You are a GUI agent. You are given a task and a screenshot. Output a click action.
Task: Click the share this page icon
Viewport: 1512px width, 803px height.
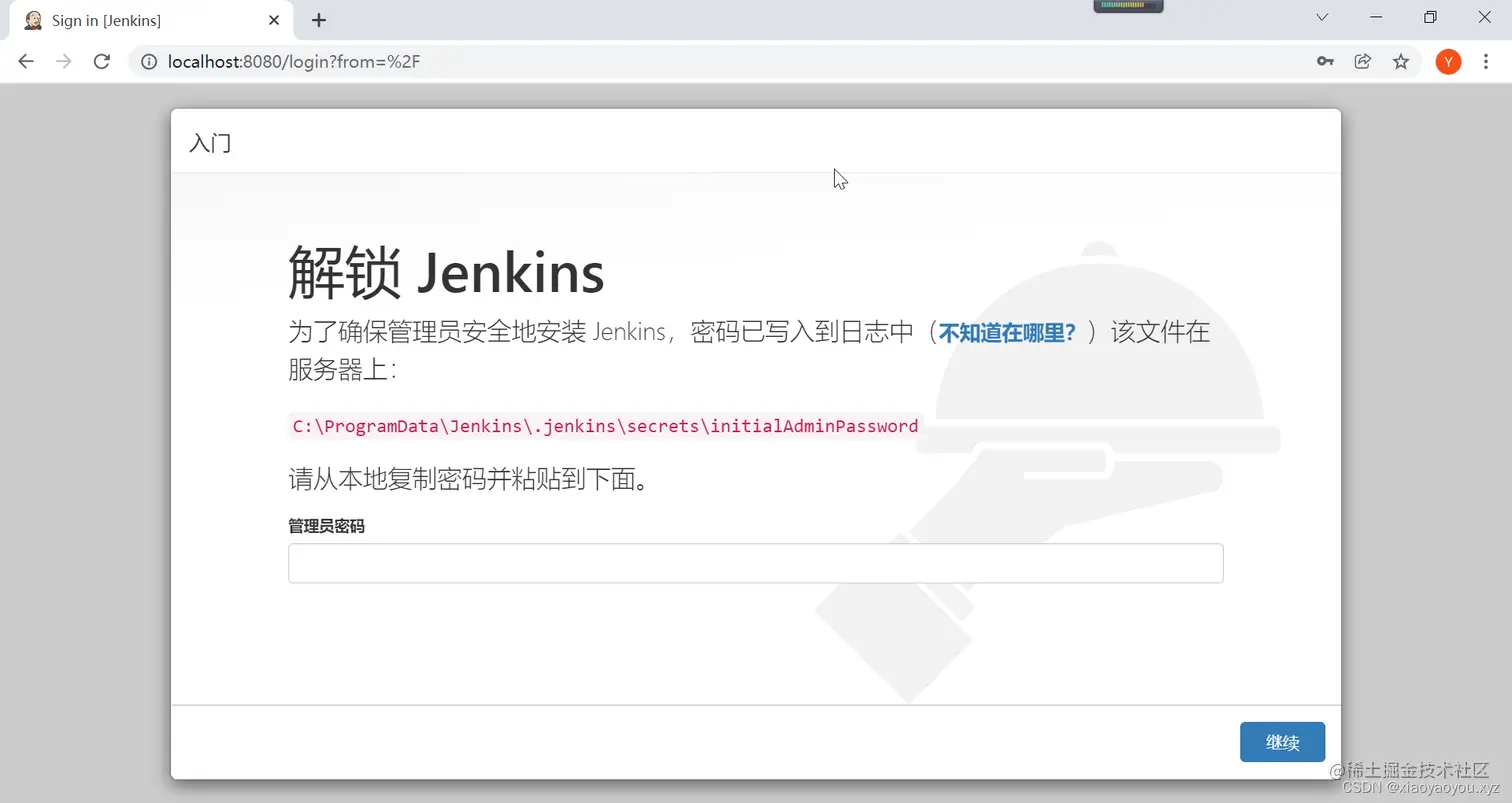coord(1362,61)
